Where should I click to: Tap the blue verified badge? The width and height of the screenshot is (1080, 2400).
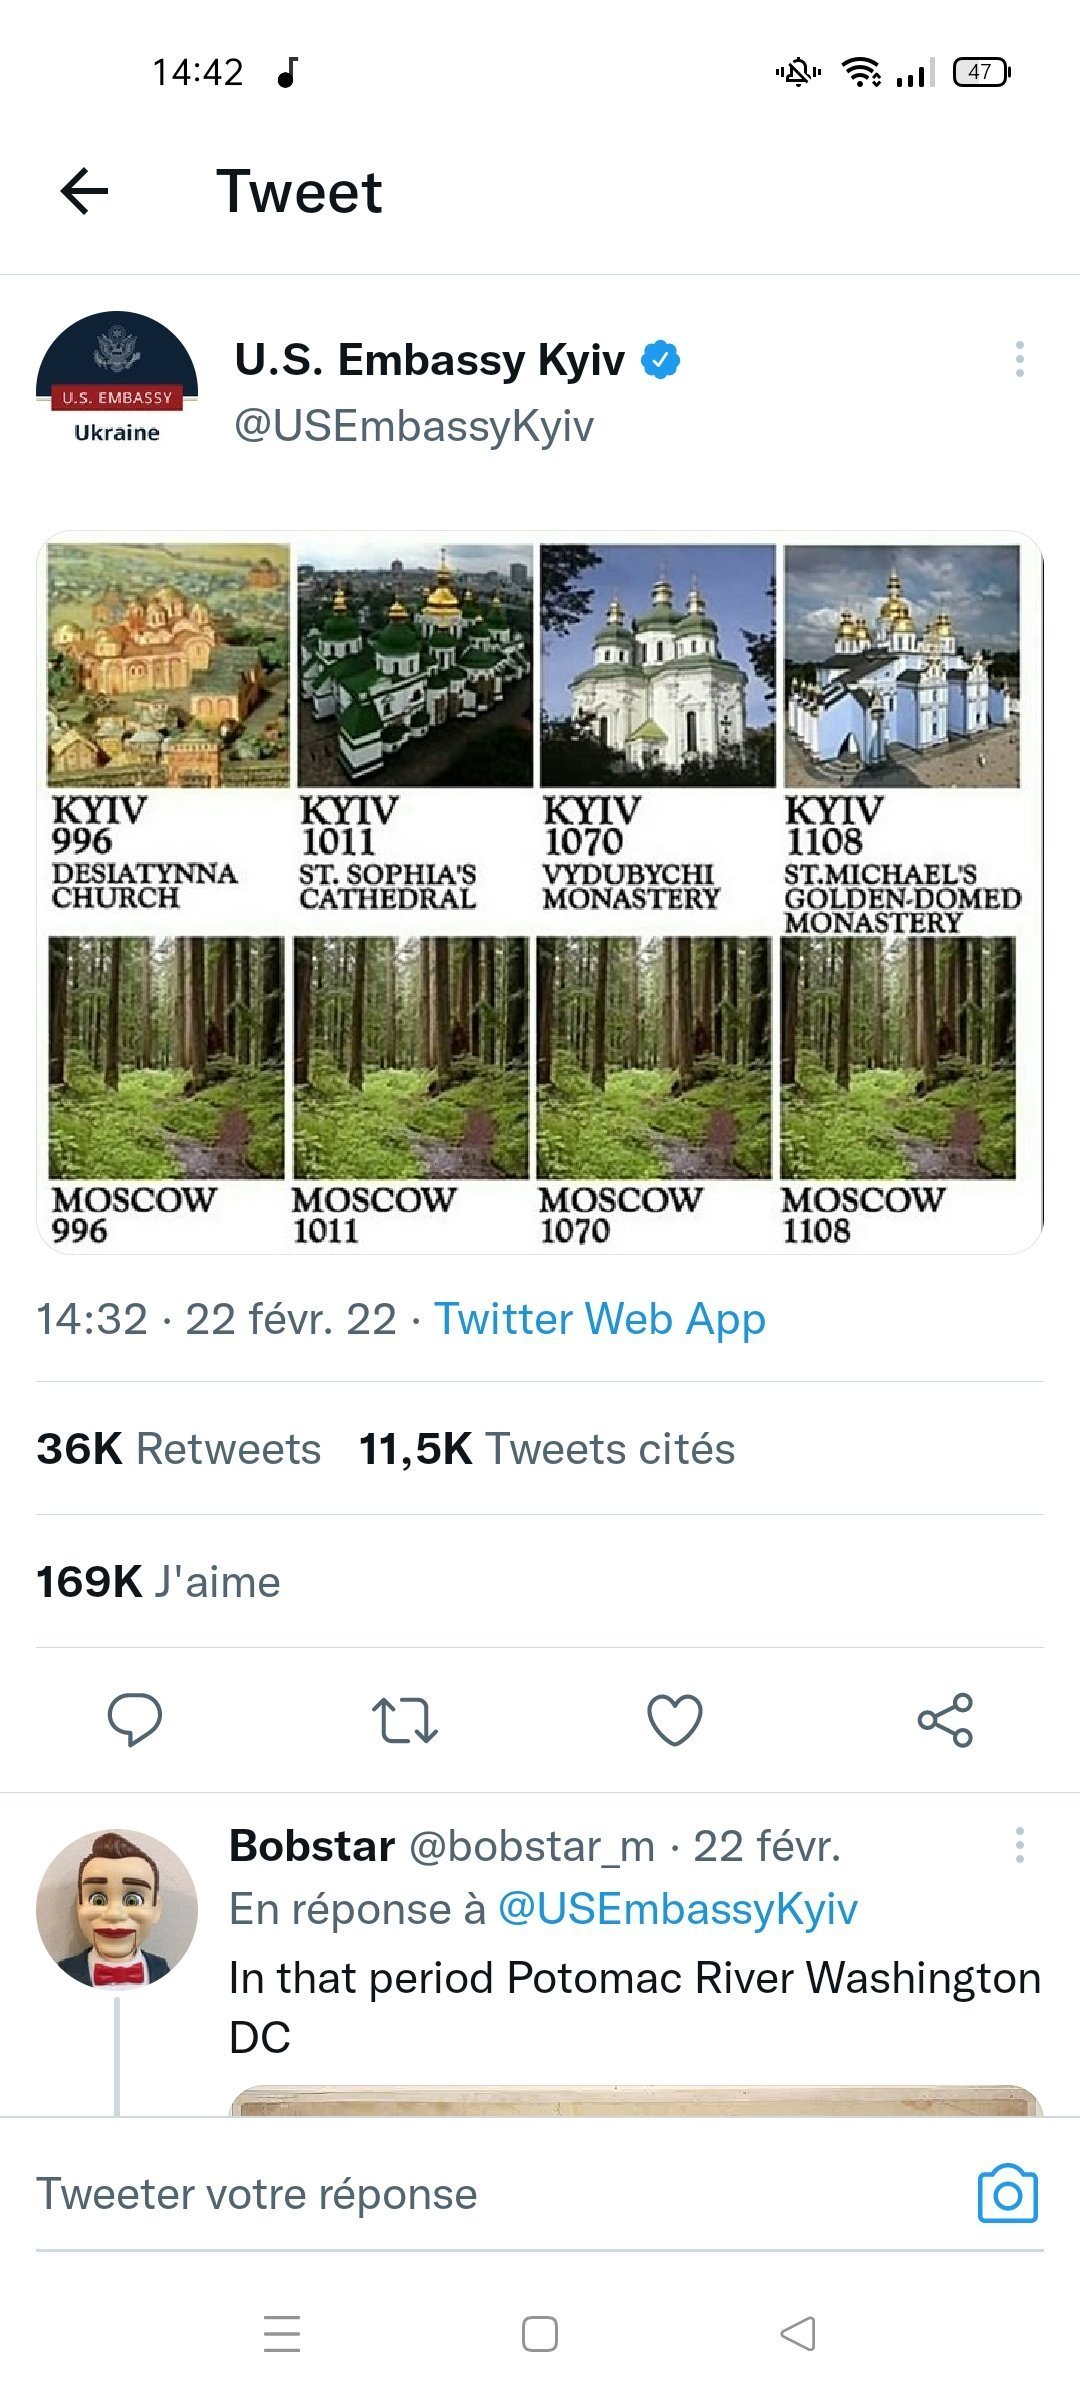(x=660, y=359)
